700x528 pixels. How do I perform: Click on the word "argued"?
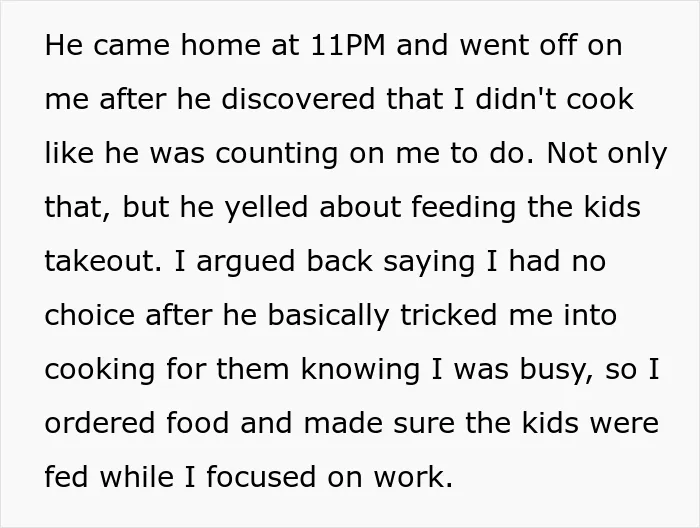coord(246,262)
